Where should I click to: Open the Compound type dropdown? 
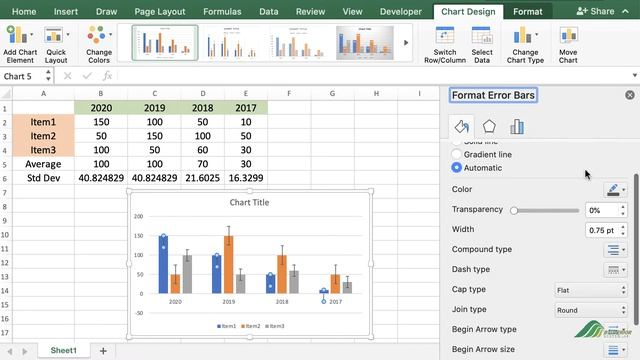(x=616, y=249)
